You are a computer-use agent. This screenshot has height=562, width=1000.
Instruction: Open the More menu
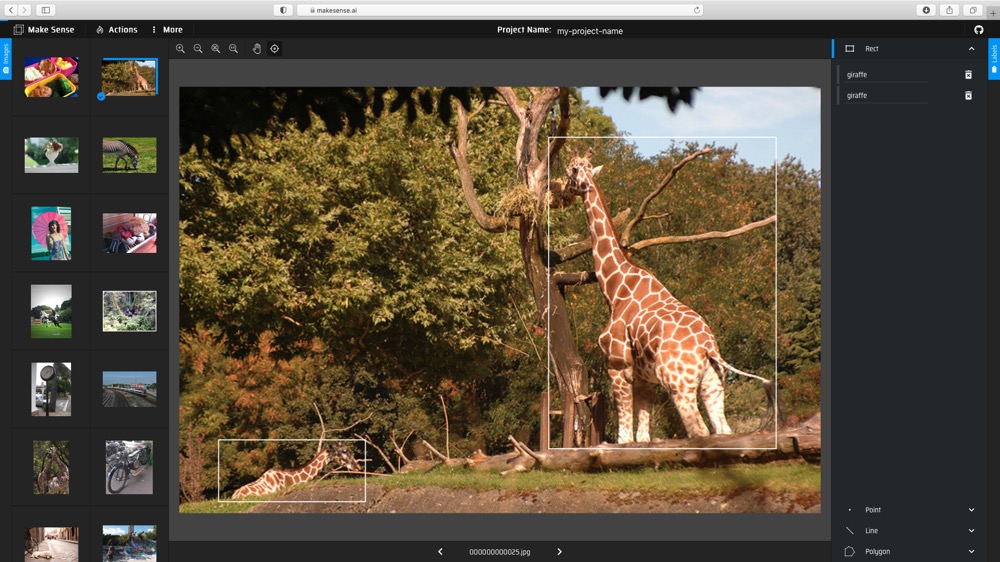coord(167,30)
